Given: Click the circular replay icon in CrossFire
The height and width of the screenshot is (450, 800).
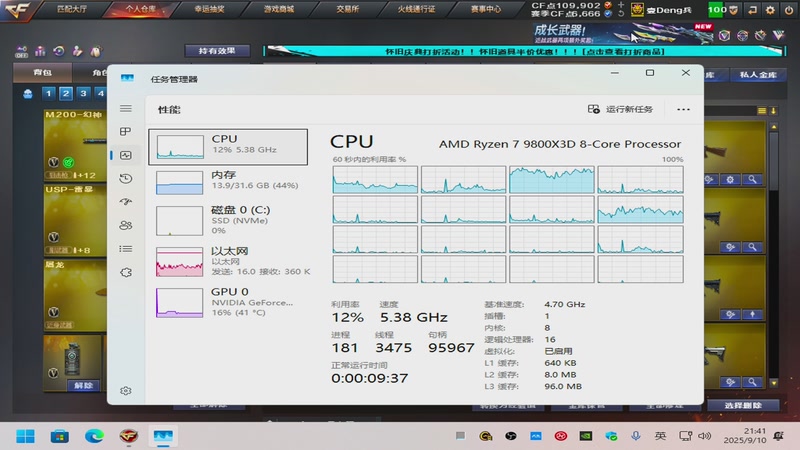Looking at the screenshot, I should tap(59, 51).
